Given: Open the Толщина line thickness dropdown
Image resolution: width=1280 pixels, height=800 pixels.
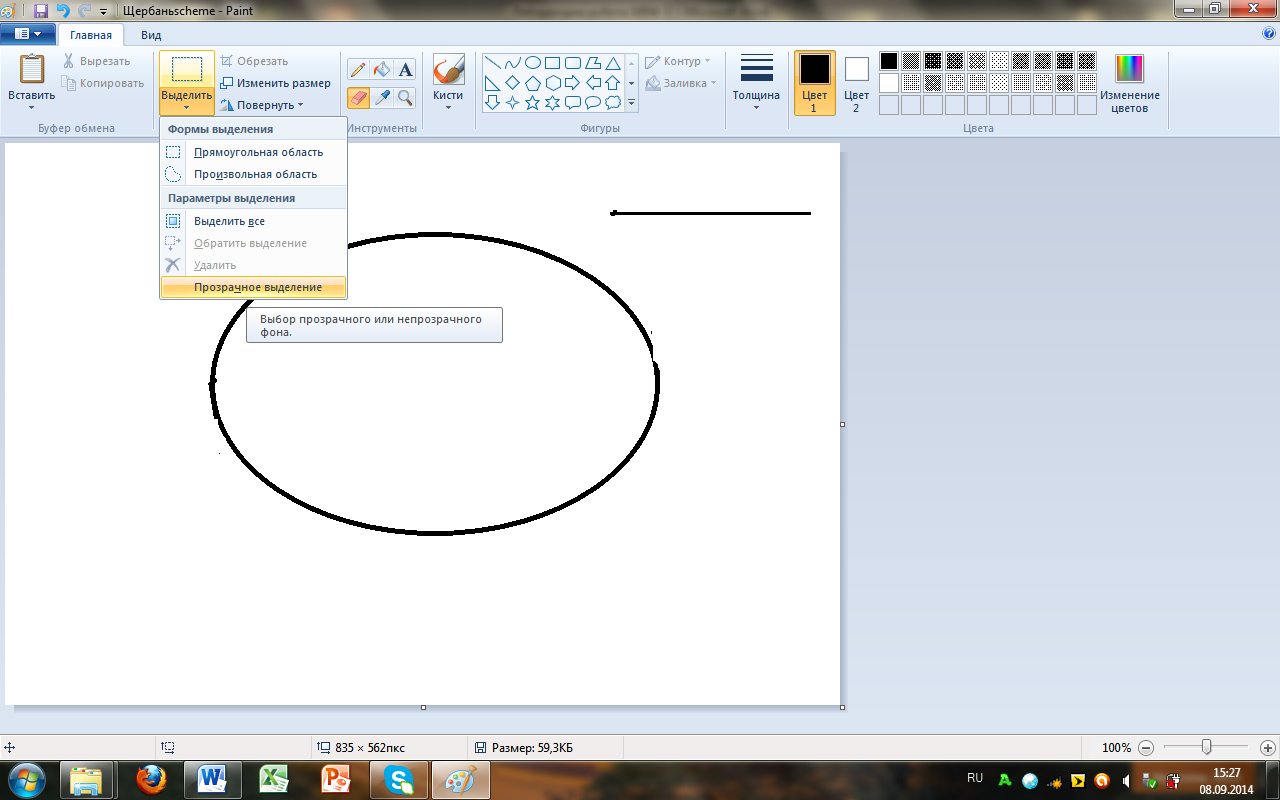Looking at the screenshot, I should pyautogui.click(x=756, y=107).
